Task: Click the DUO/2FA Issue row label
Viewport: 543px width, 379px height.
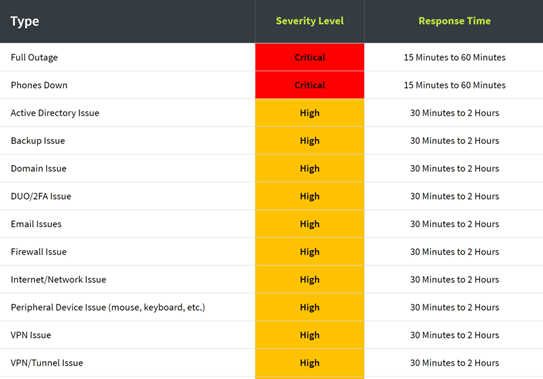Action: (41, 196)
